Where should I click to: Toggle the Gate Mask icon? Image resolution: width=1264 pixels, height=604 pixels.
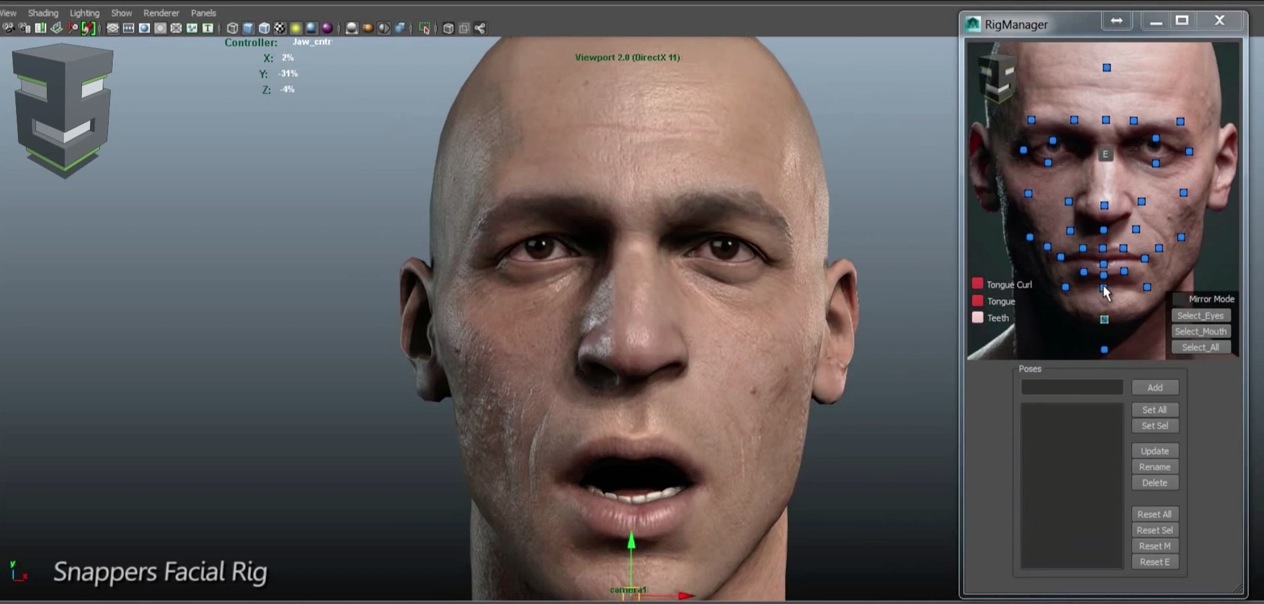click(x=160, y=28)
